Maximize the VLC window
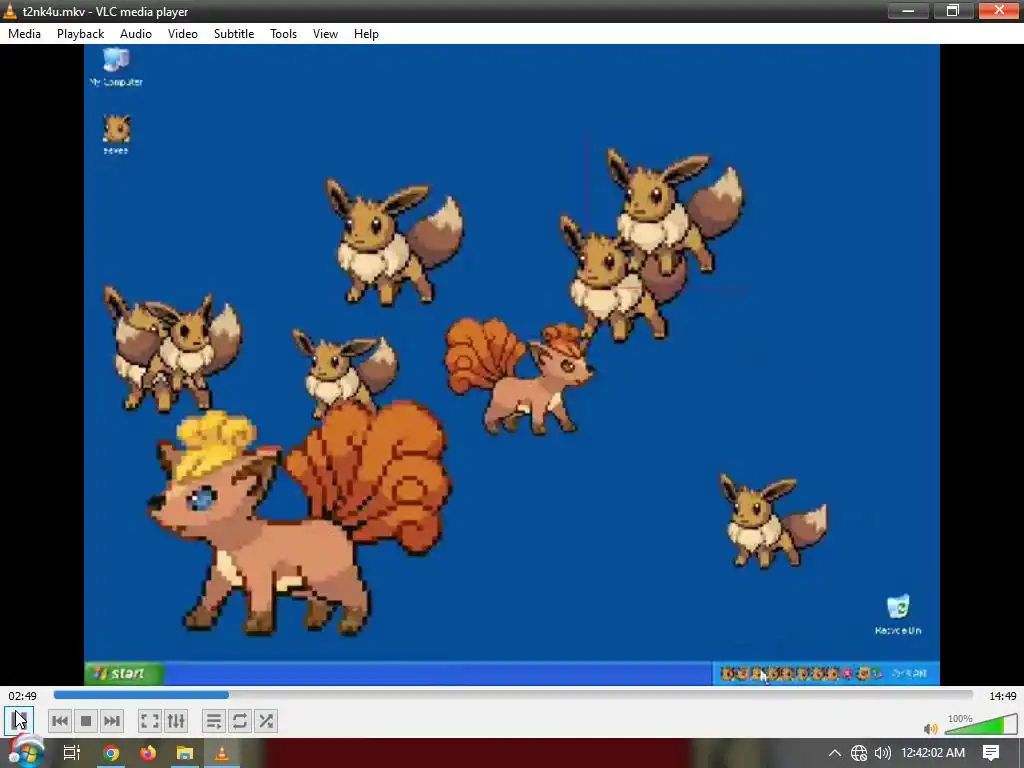Viewport: 1024px width, 768px height. coord(953,10)
